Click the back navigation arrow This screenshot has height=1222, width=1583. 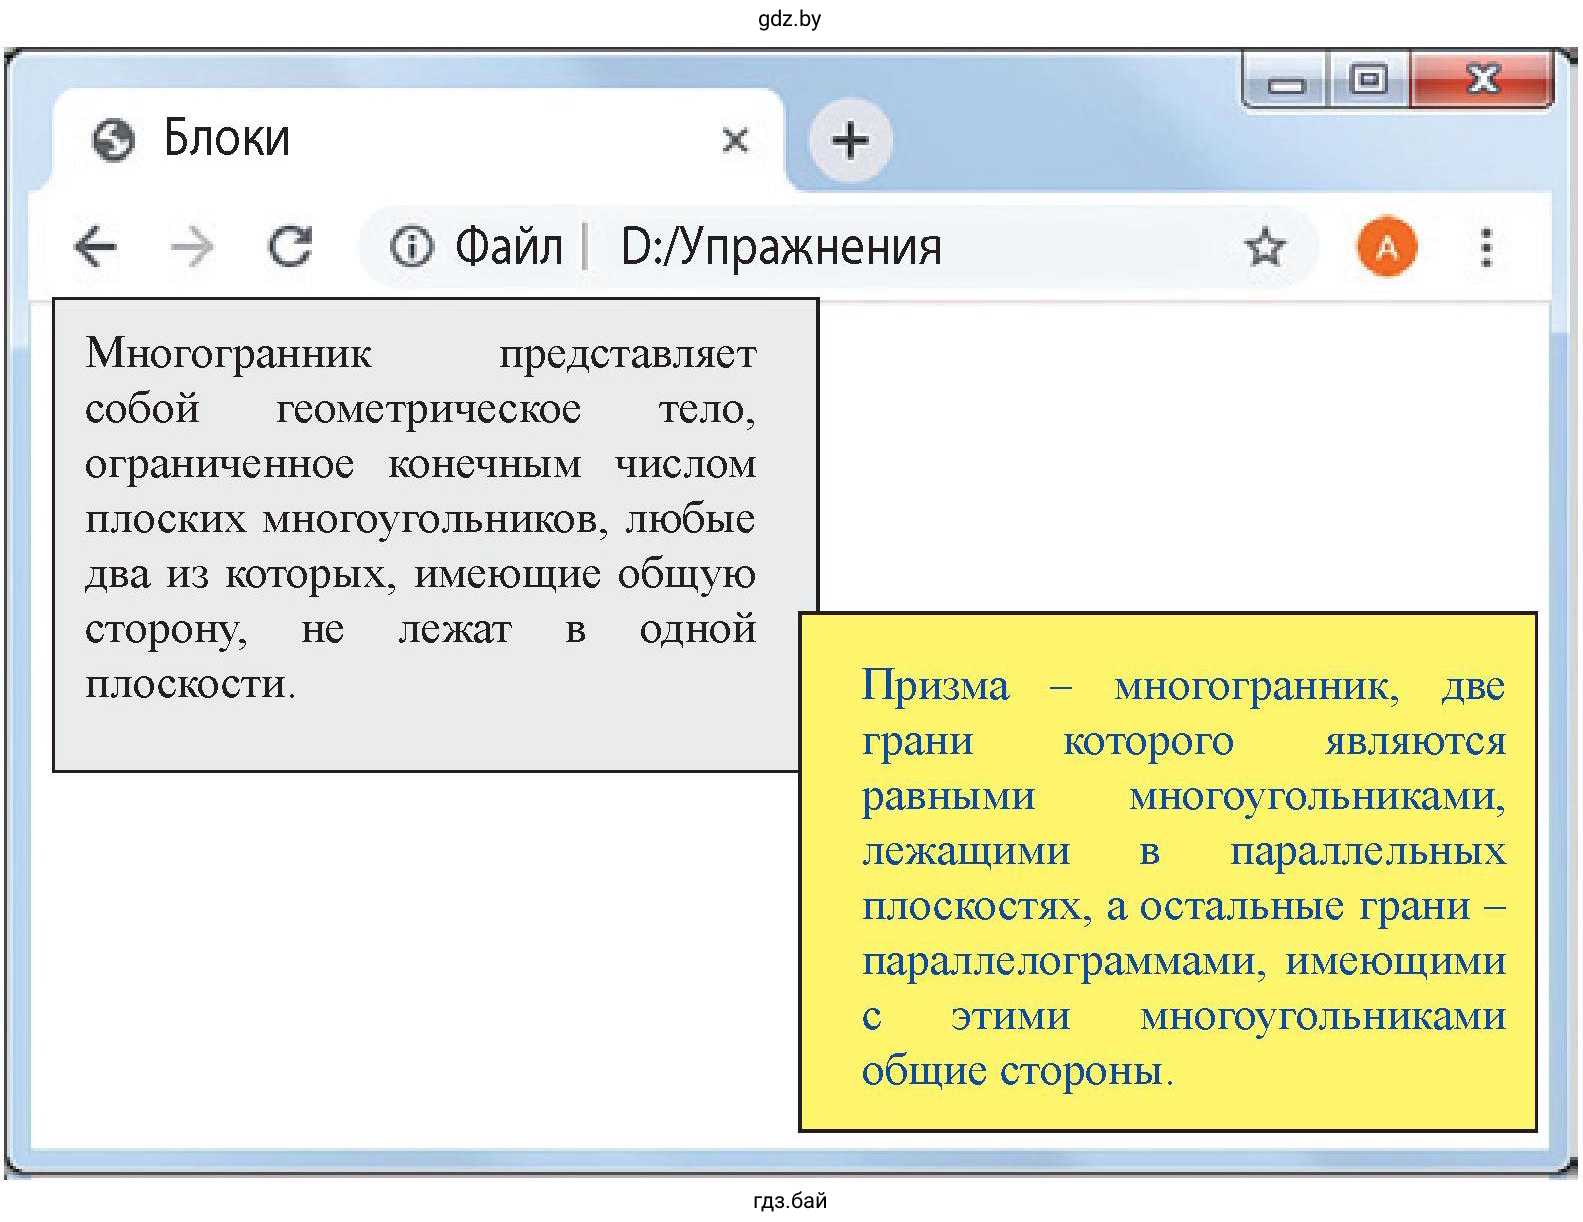96,246
